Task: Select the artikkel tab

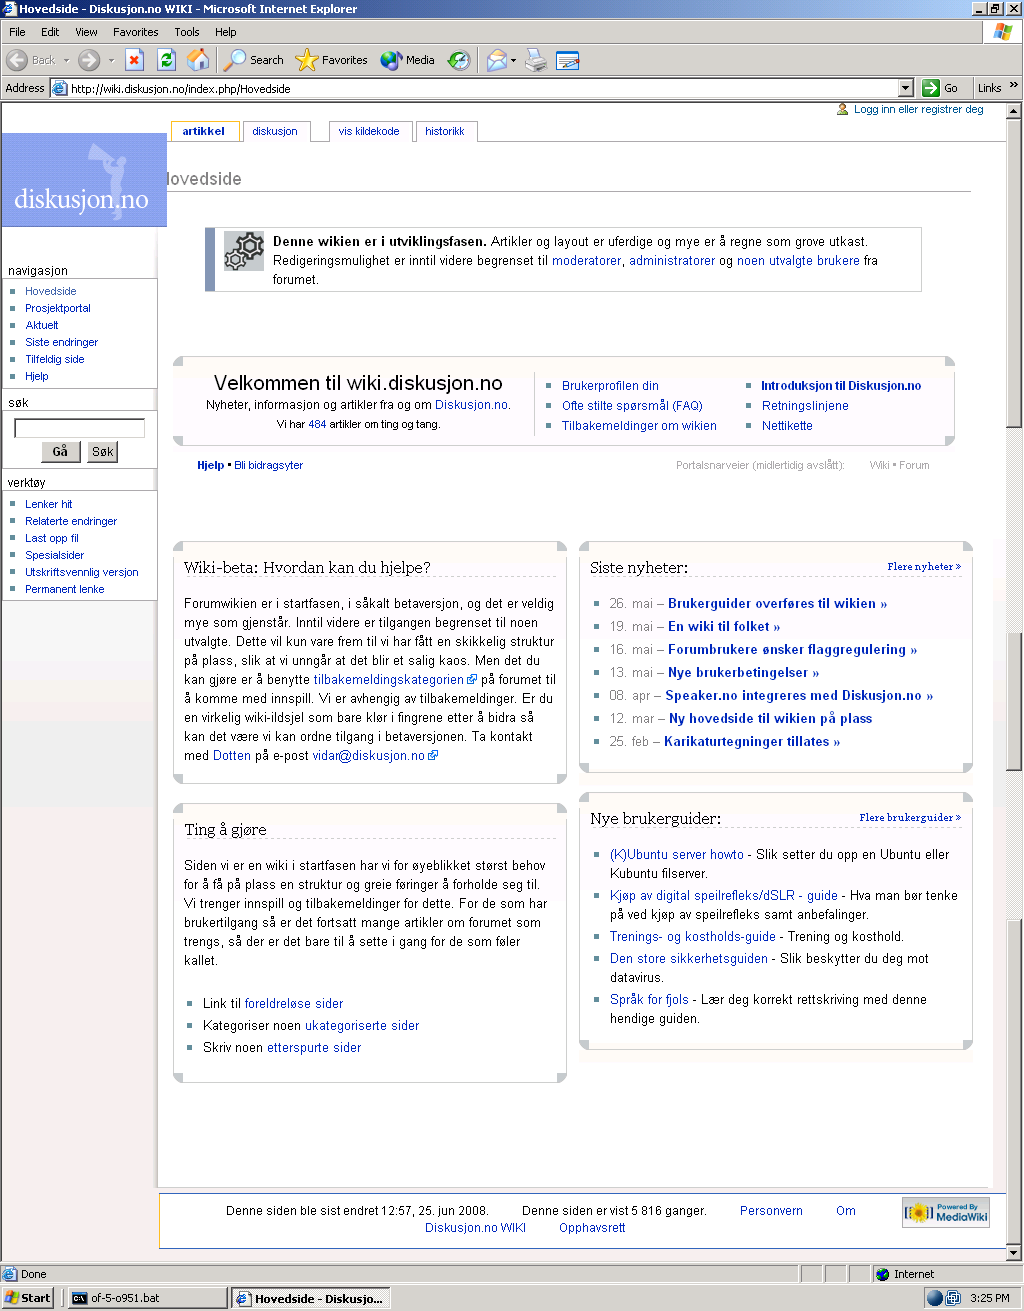Action: (x=204, y=131)
